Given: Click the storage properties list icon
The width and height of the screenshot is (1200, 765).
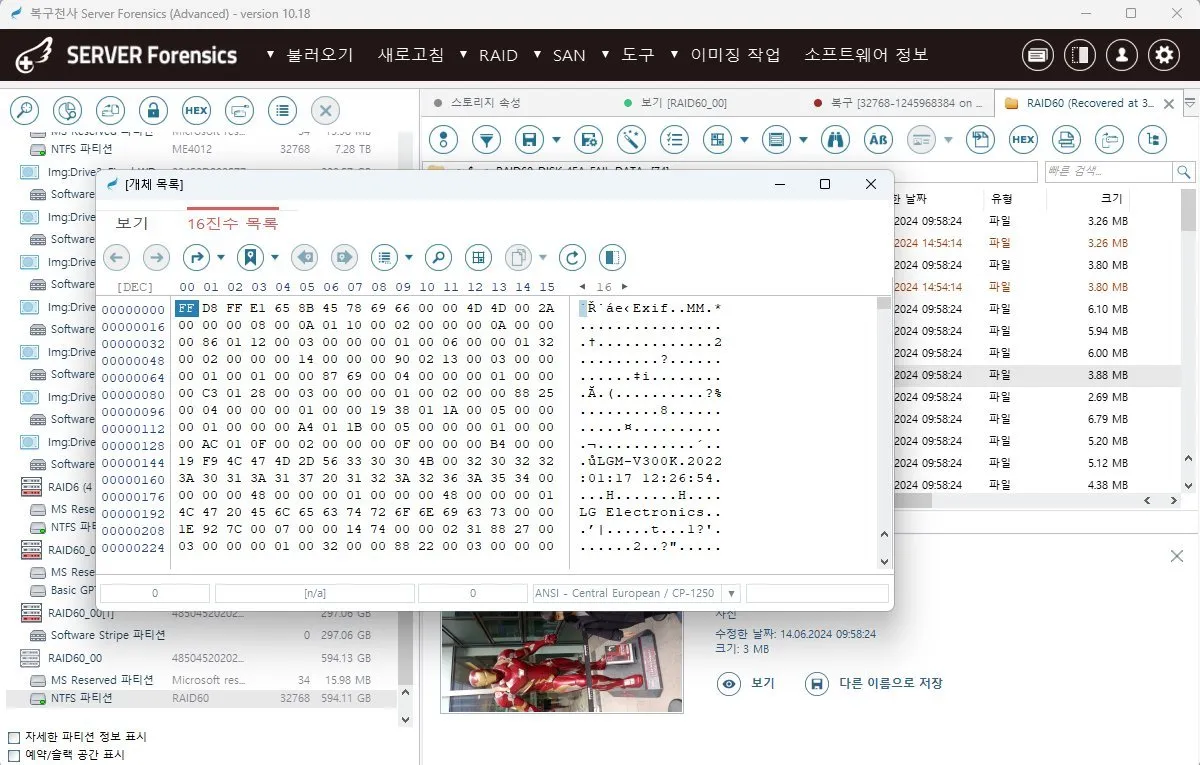Looking at the screenshot, I should pyautogui.click(x=283, y=110).
